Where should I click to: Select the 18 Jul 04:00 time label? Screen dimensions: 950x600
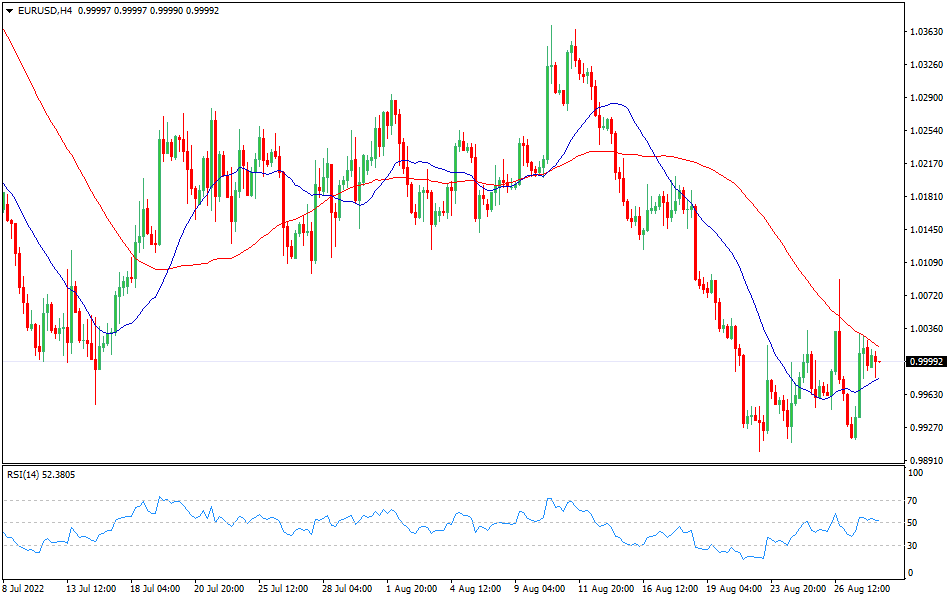point(156,590)
